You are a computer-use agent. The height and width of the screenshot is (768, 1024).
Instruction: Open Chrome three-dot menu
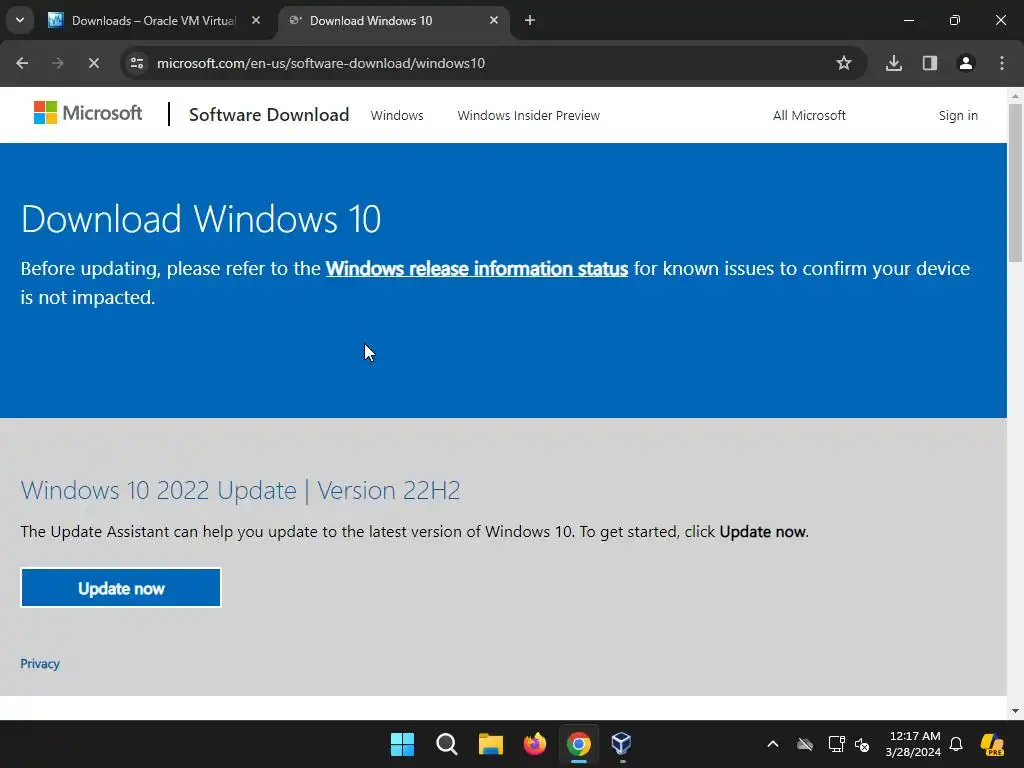tap(1002, 63)
